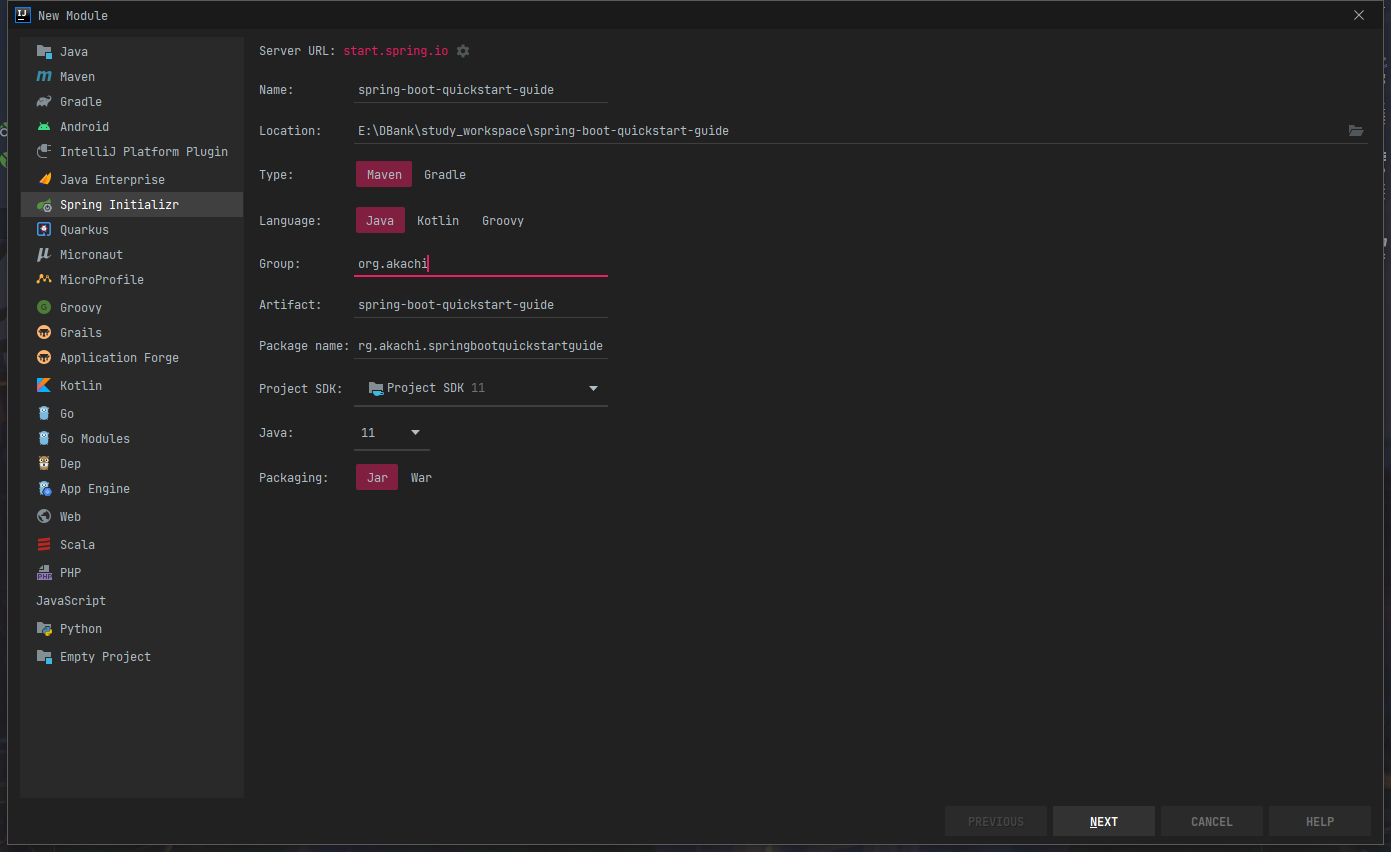This screenshot has height=852, width=1391.
Task: Click the IntelliJ Platform Plugin icon
Action: point(44,151)
